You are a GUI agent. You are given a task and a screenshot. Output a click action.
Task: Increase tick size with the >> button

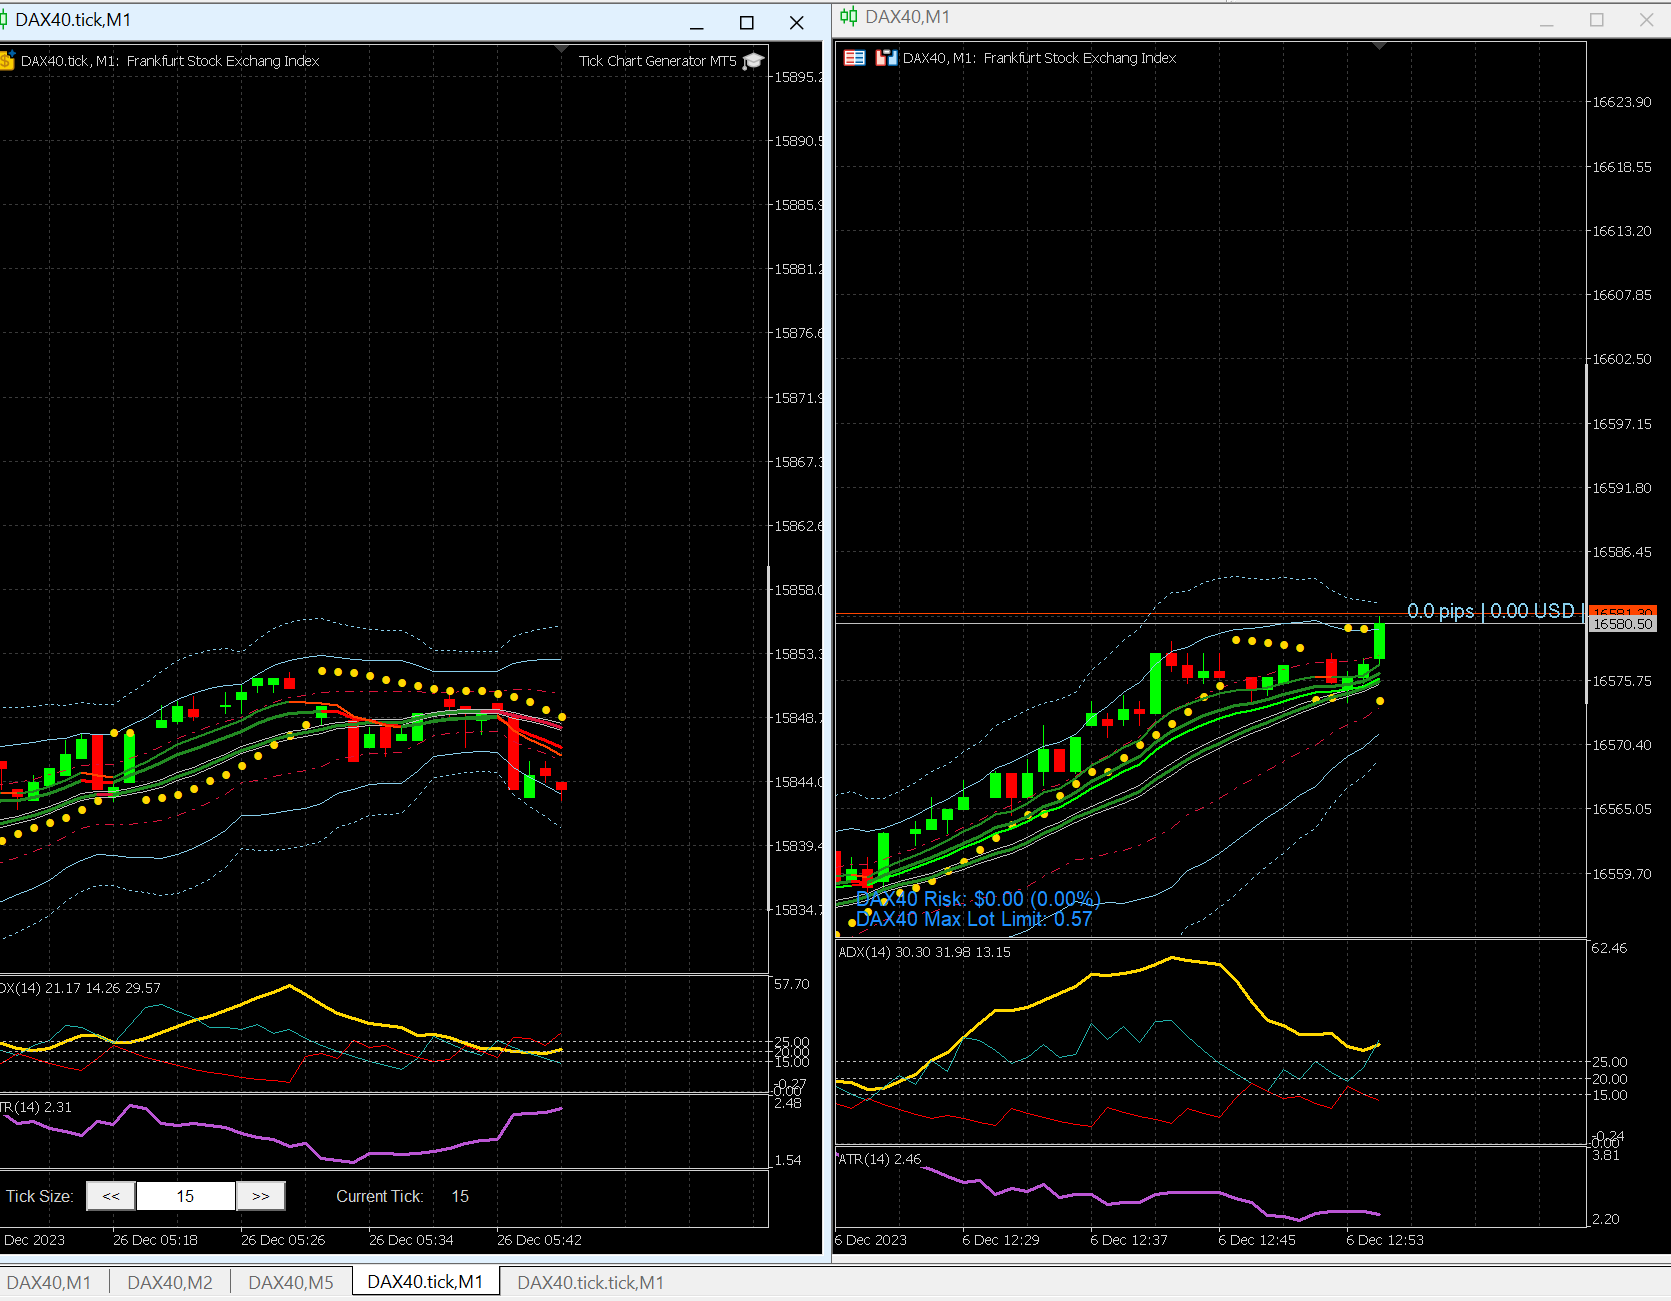pyautogui.click(x=261, y=1196)
